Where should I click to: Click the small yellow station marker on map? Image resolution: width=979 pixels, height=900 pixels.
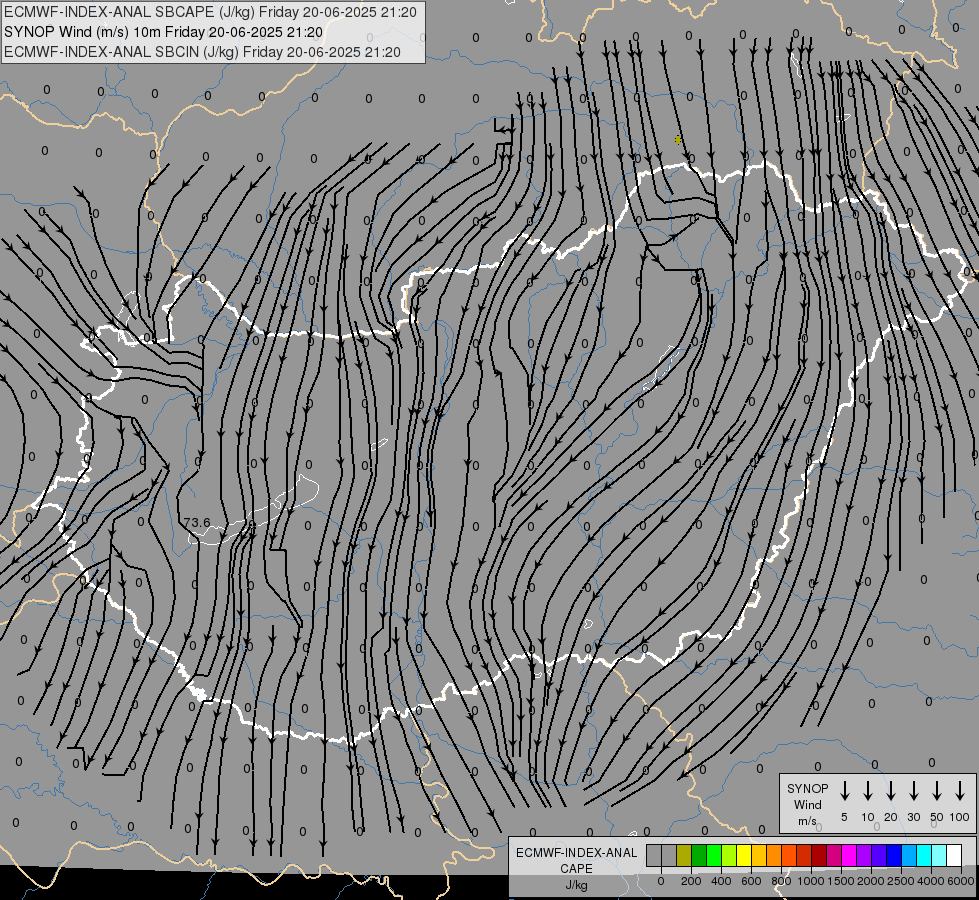click(x=678, y=140)
